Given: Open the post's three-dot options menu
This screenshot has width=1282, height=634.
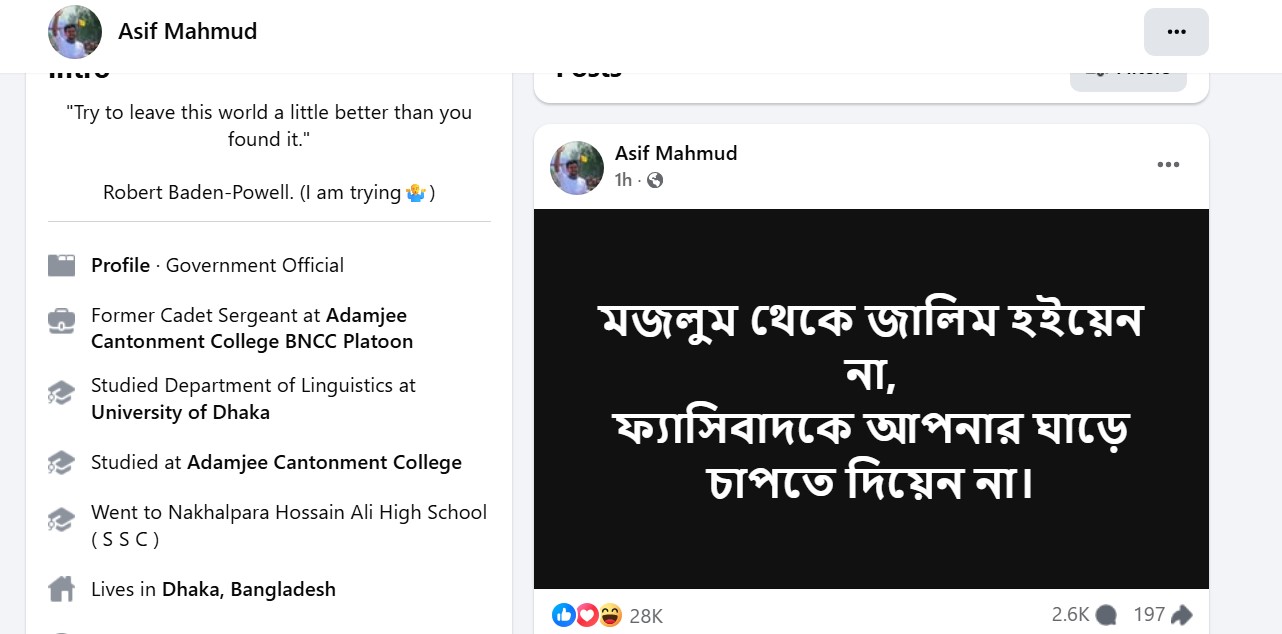Looking at the screenshot, I should [x=1168, y=165].
